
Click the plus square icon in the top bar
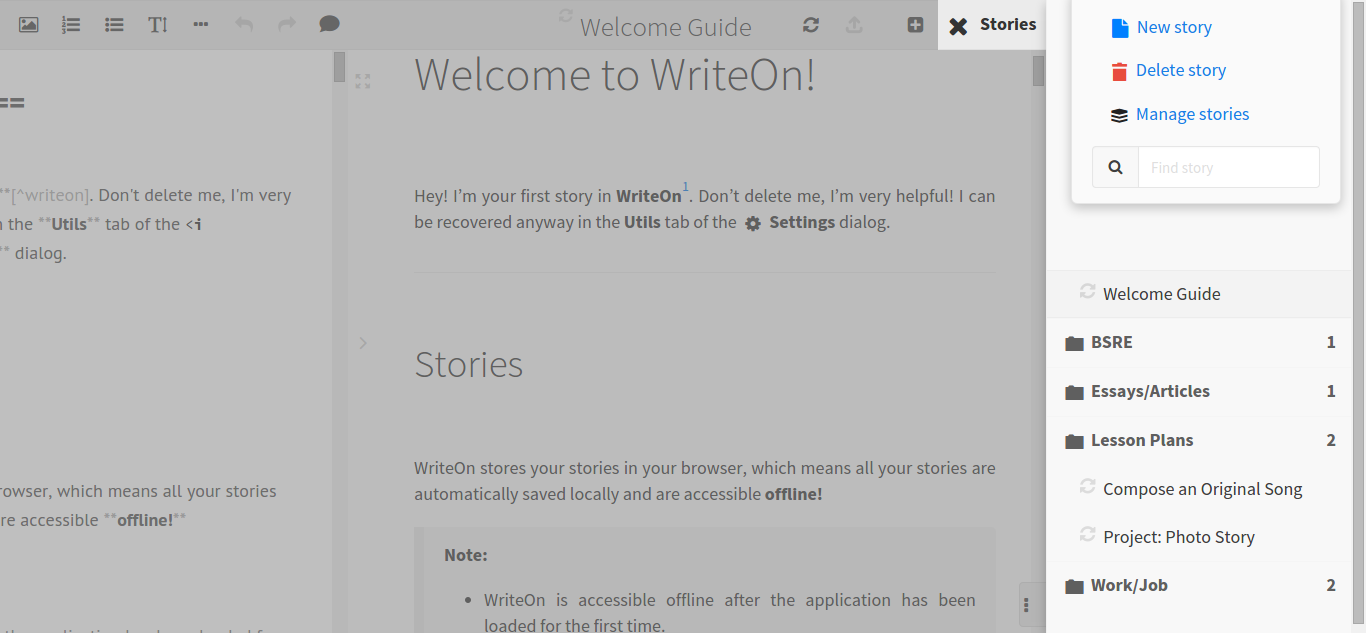tap(915, 25)
